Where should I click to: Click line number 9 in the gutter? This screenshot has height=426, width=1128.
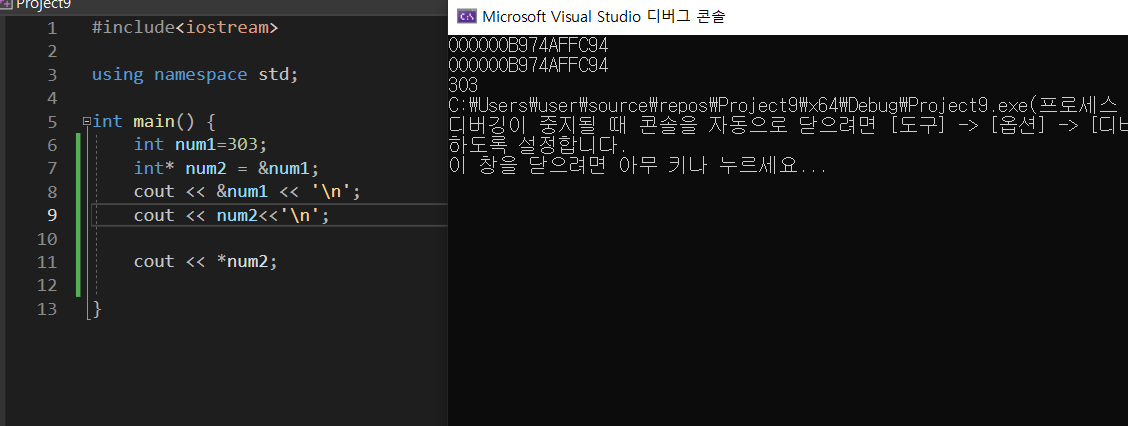pyautogui.click(x=51, y=215)
